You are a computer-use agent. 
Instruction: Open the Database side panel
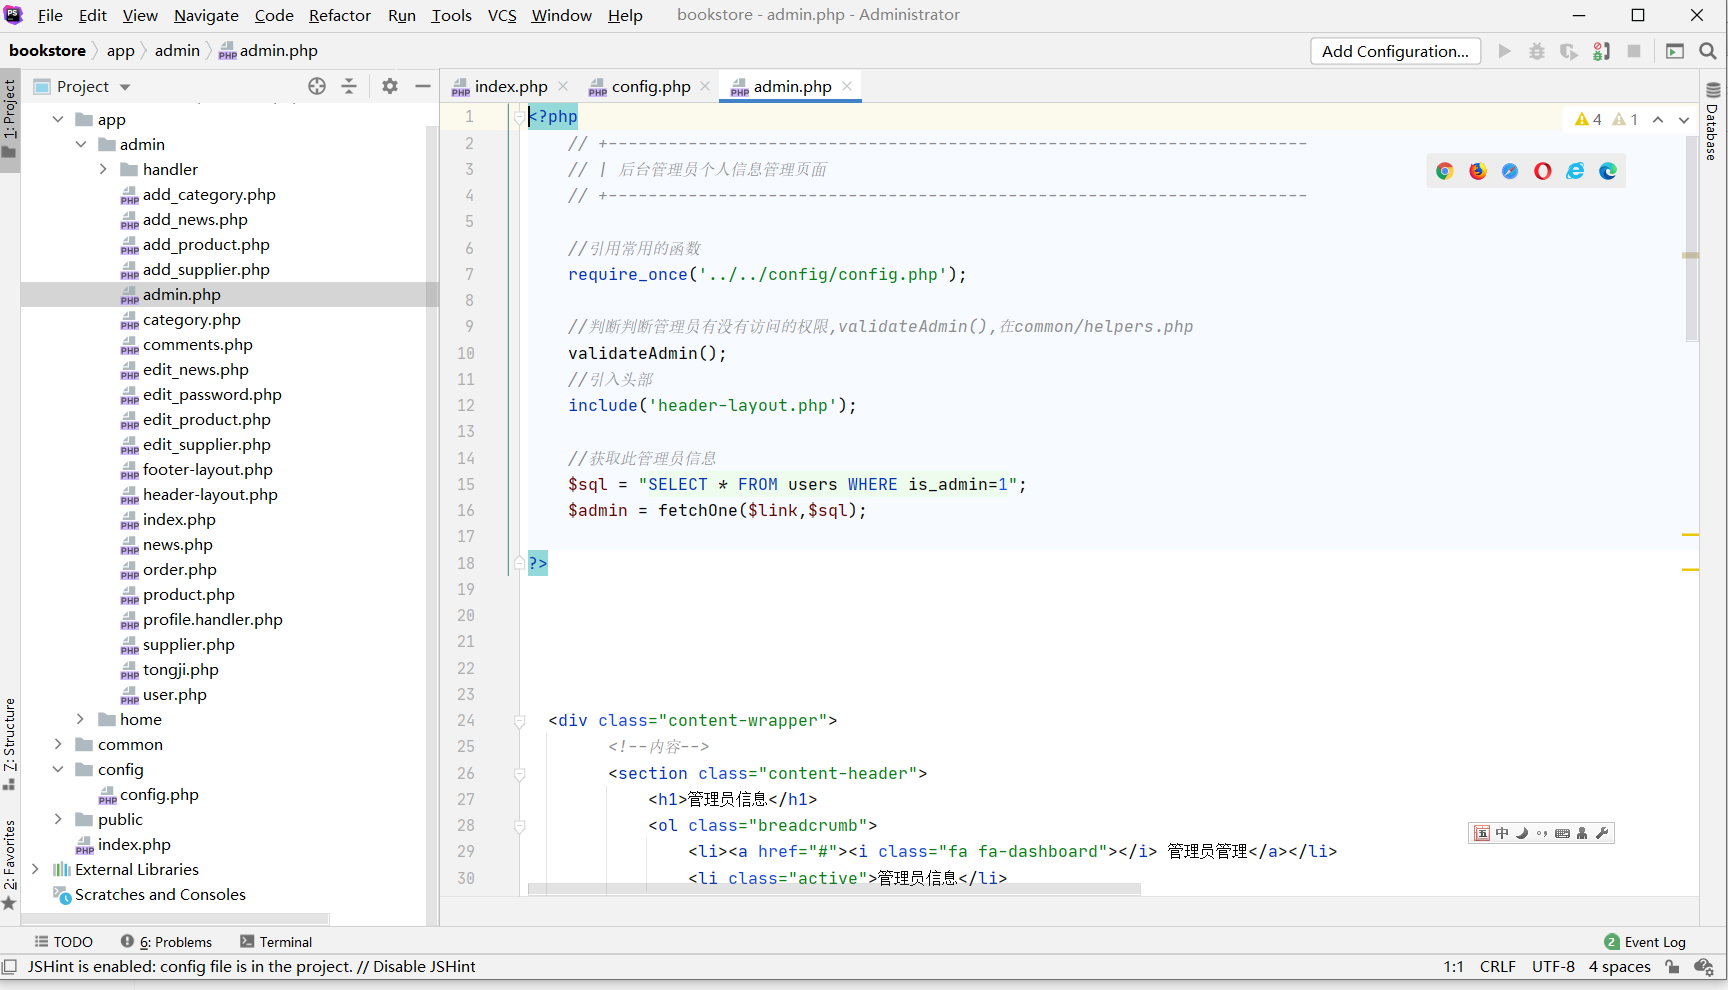(x=1713, y=121)
